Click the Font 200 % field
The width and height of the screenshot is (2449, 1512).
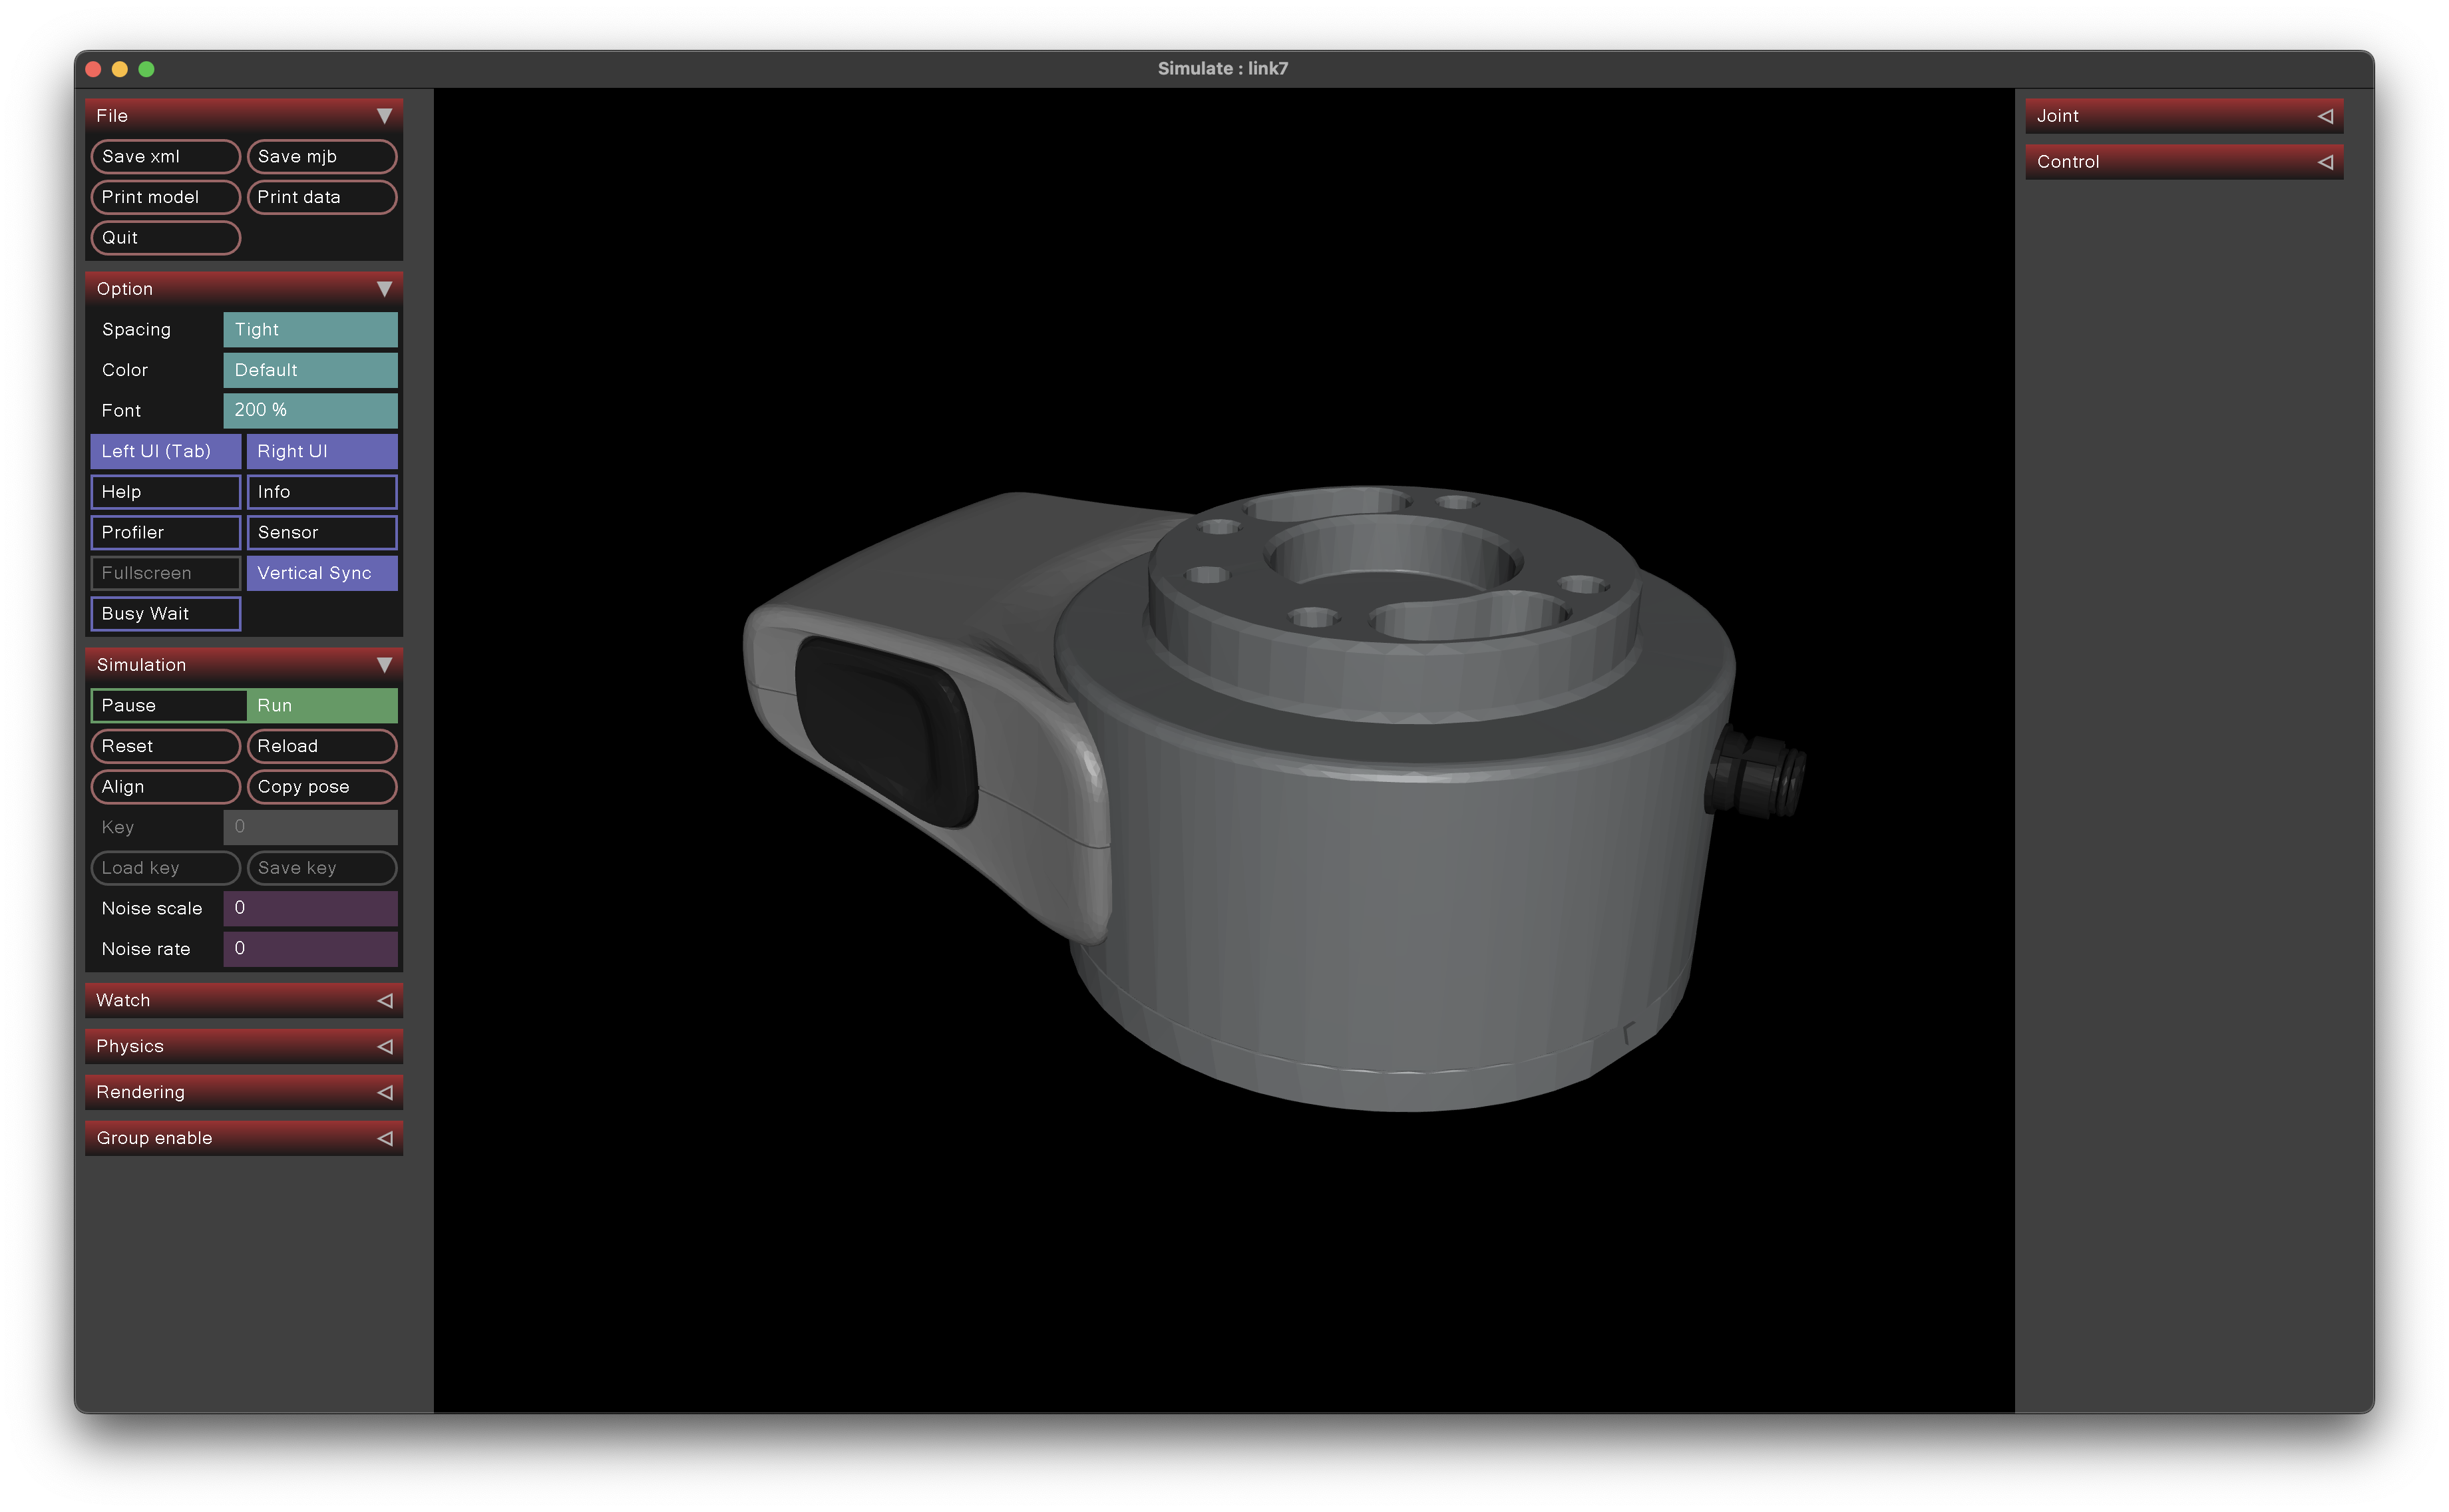click(310, 410)
